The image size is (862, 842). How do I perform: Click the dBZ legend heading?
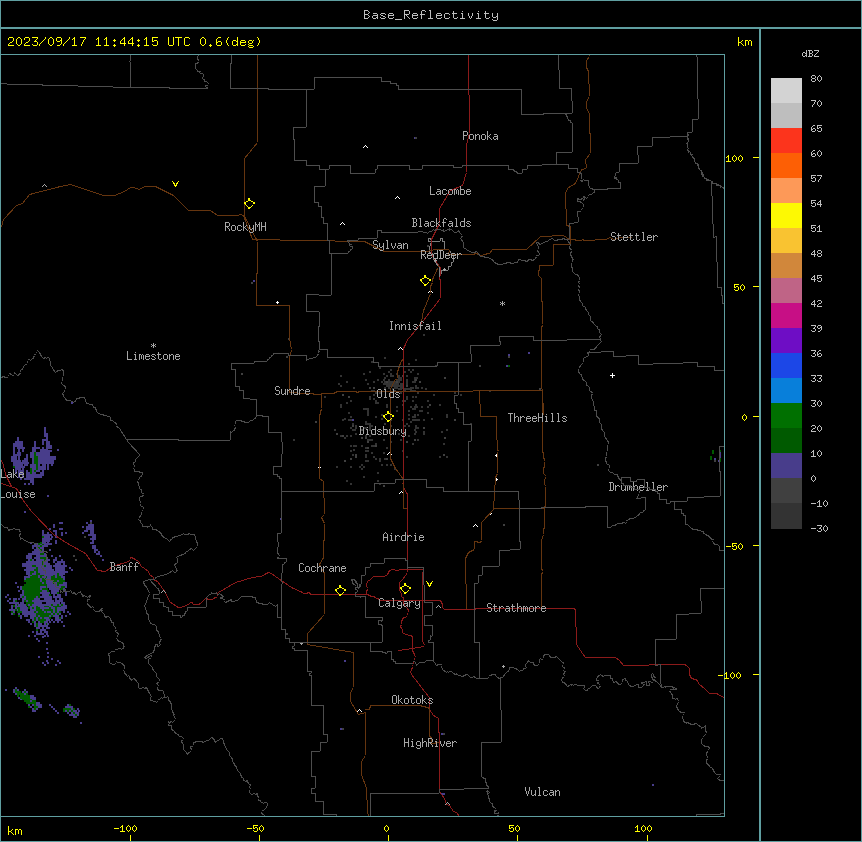810,53
